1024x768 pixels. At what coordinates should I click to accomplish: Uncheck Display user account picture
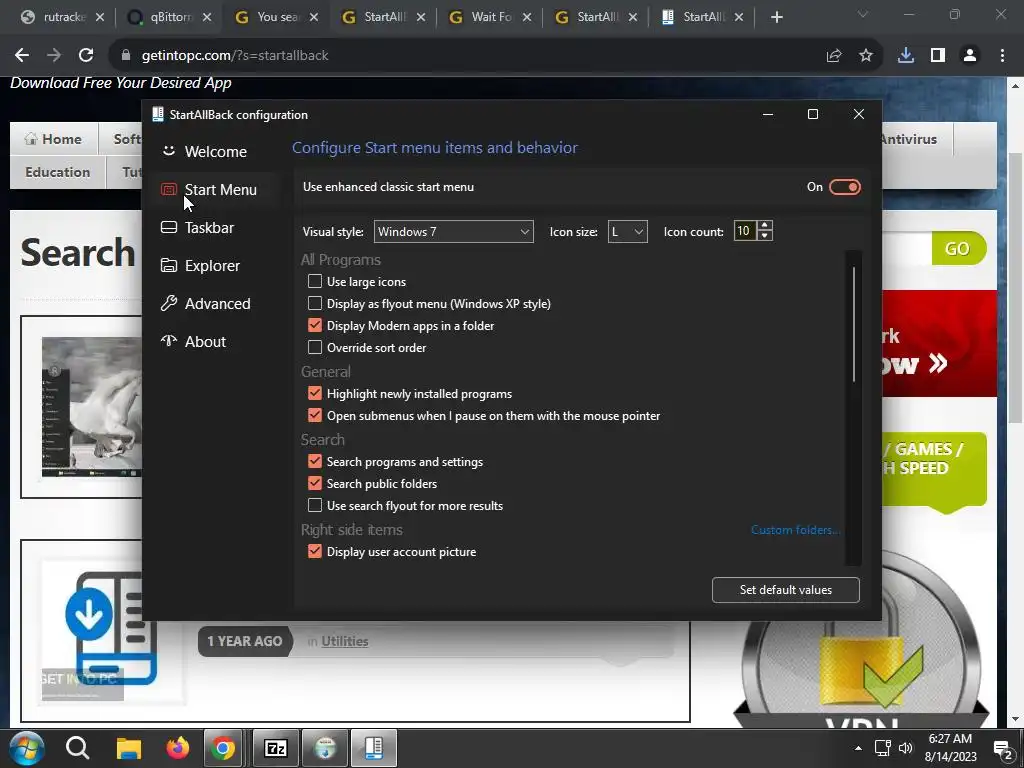click(x=315, y=551)
